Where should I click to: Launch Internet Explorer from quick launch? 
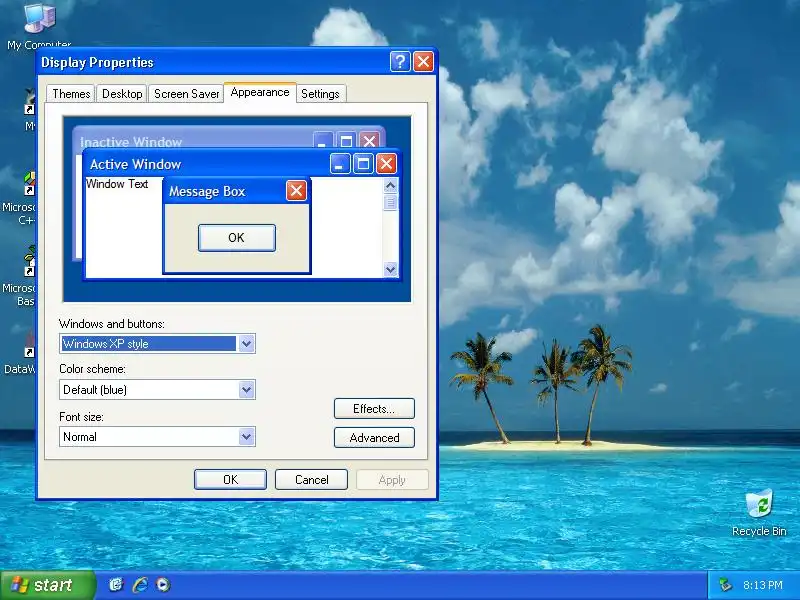(x=140, y=585)
